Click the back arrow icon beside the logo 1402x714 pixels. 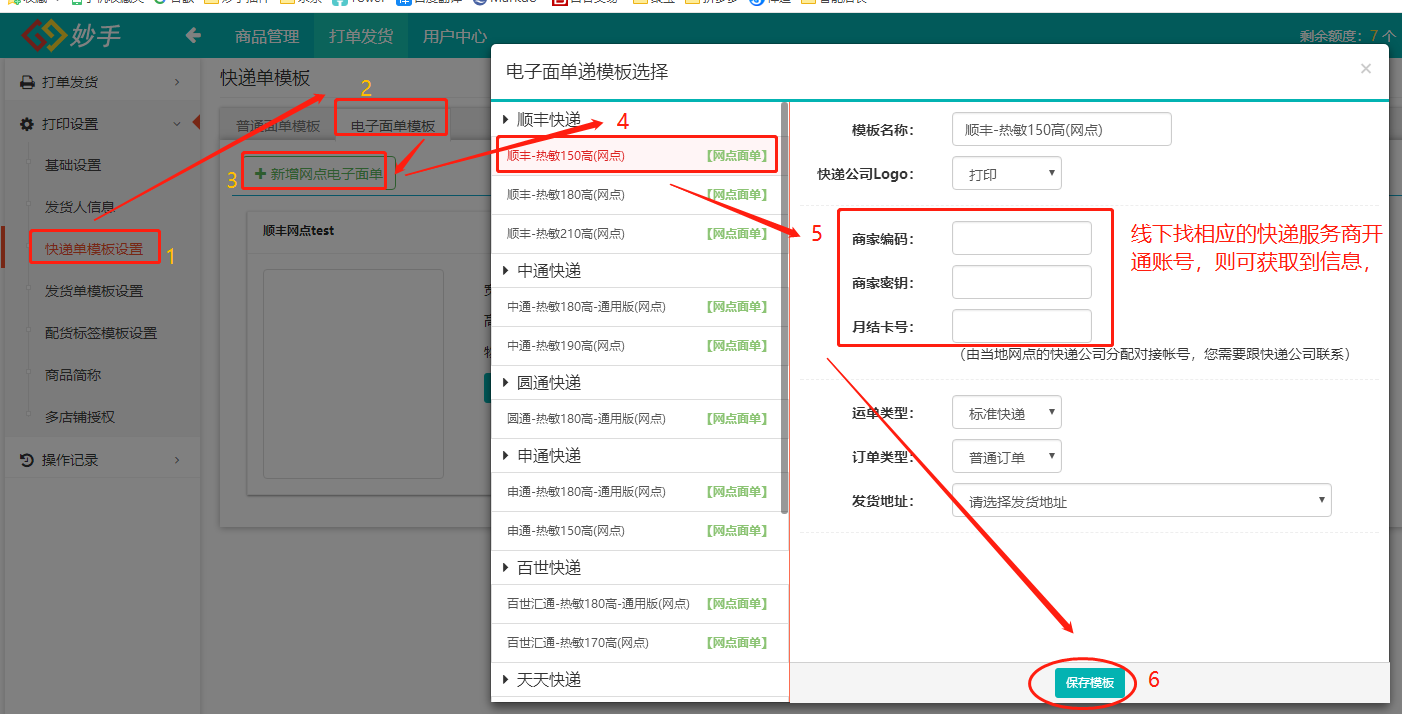[x=193, y=36]
